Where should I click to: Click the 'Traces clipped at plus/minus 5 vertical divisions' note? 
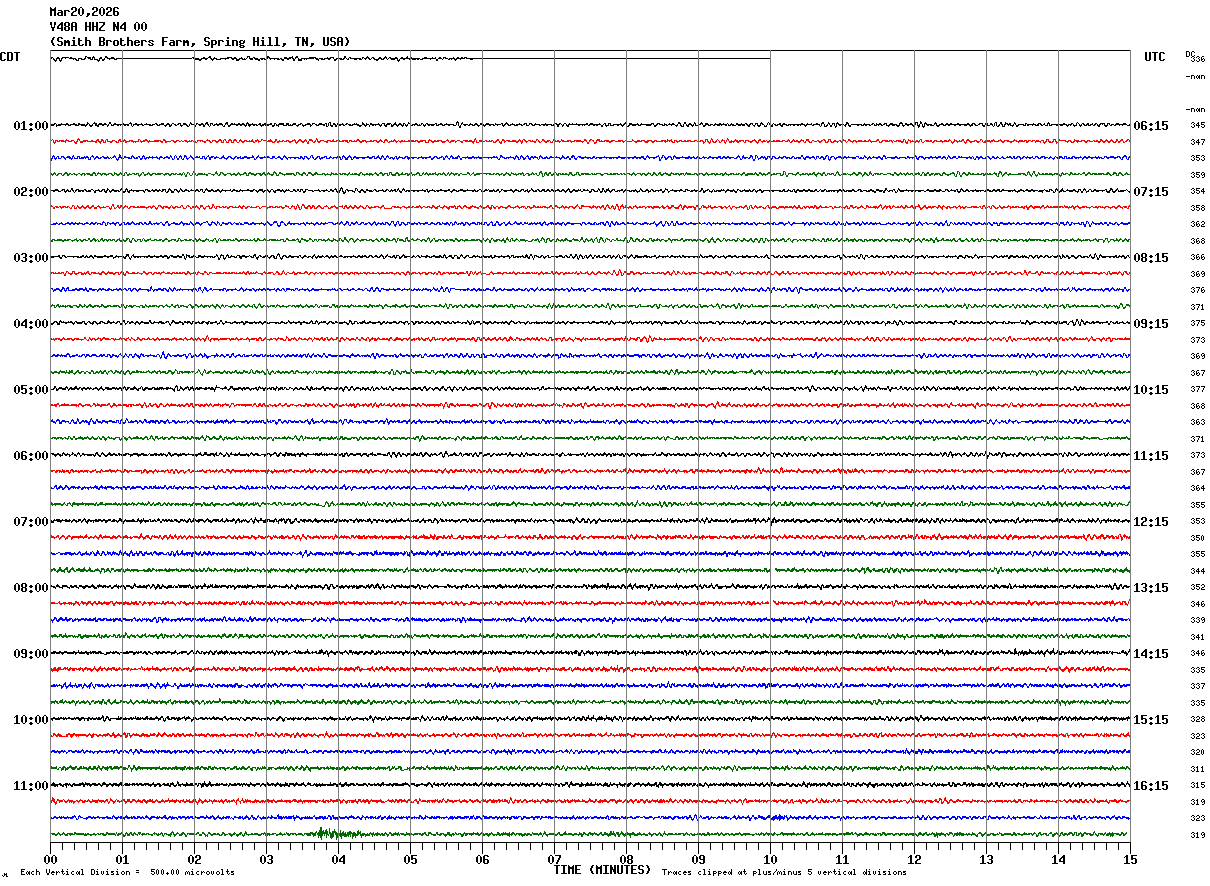tap(784, 873)
